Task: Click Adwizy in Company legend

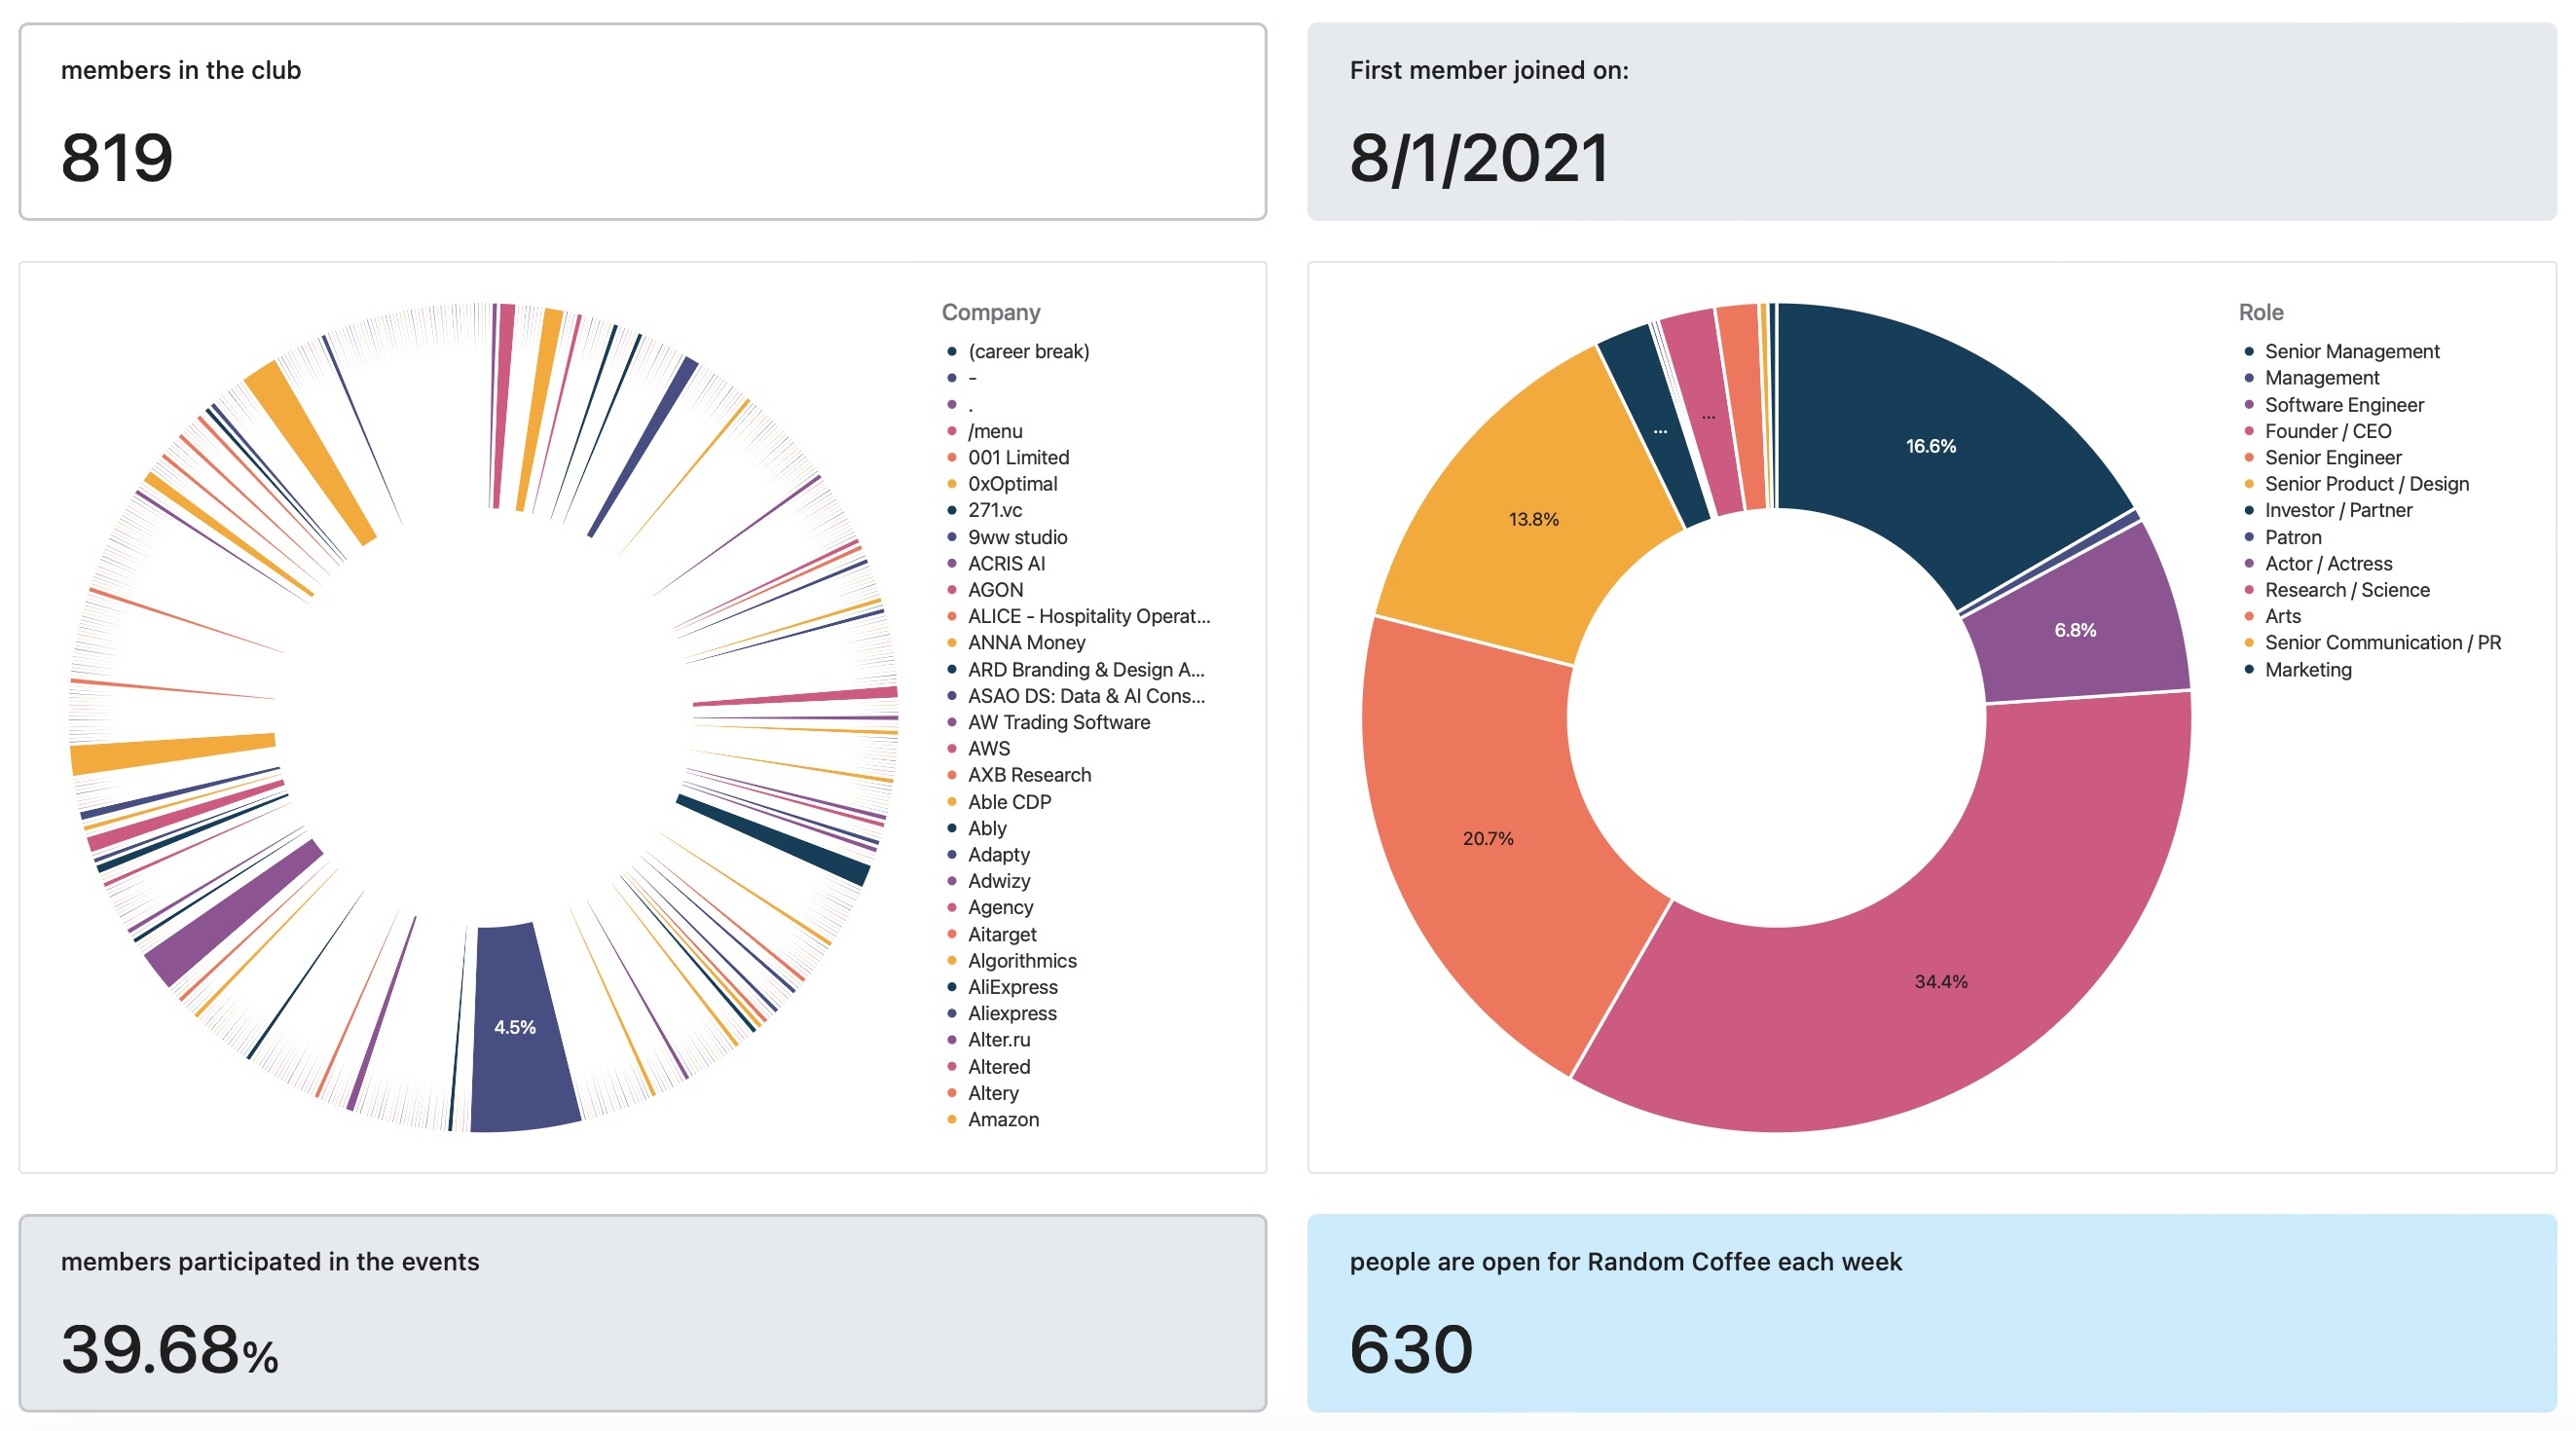Action: (x=988, y=881)
